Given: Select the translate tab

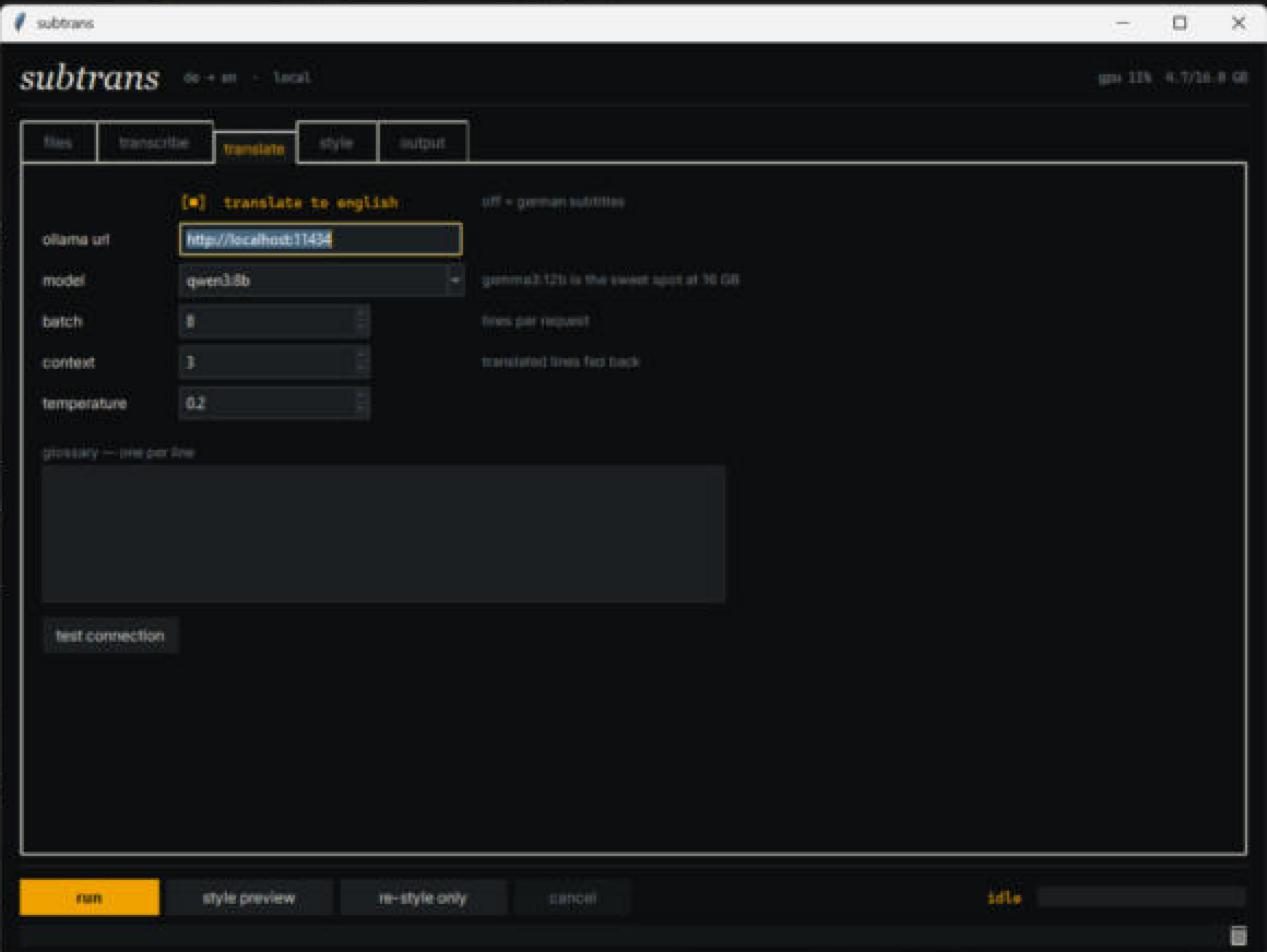Looking at the screenshot, I should coord(254,148).
